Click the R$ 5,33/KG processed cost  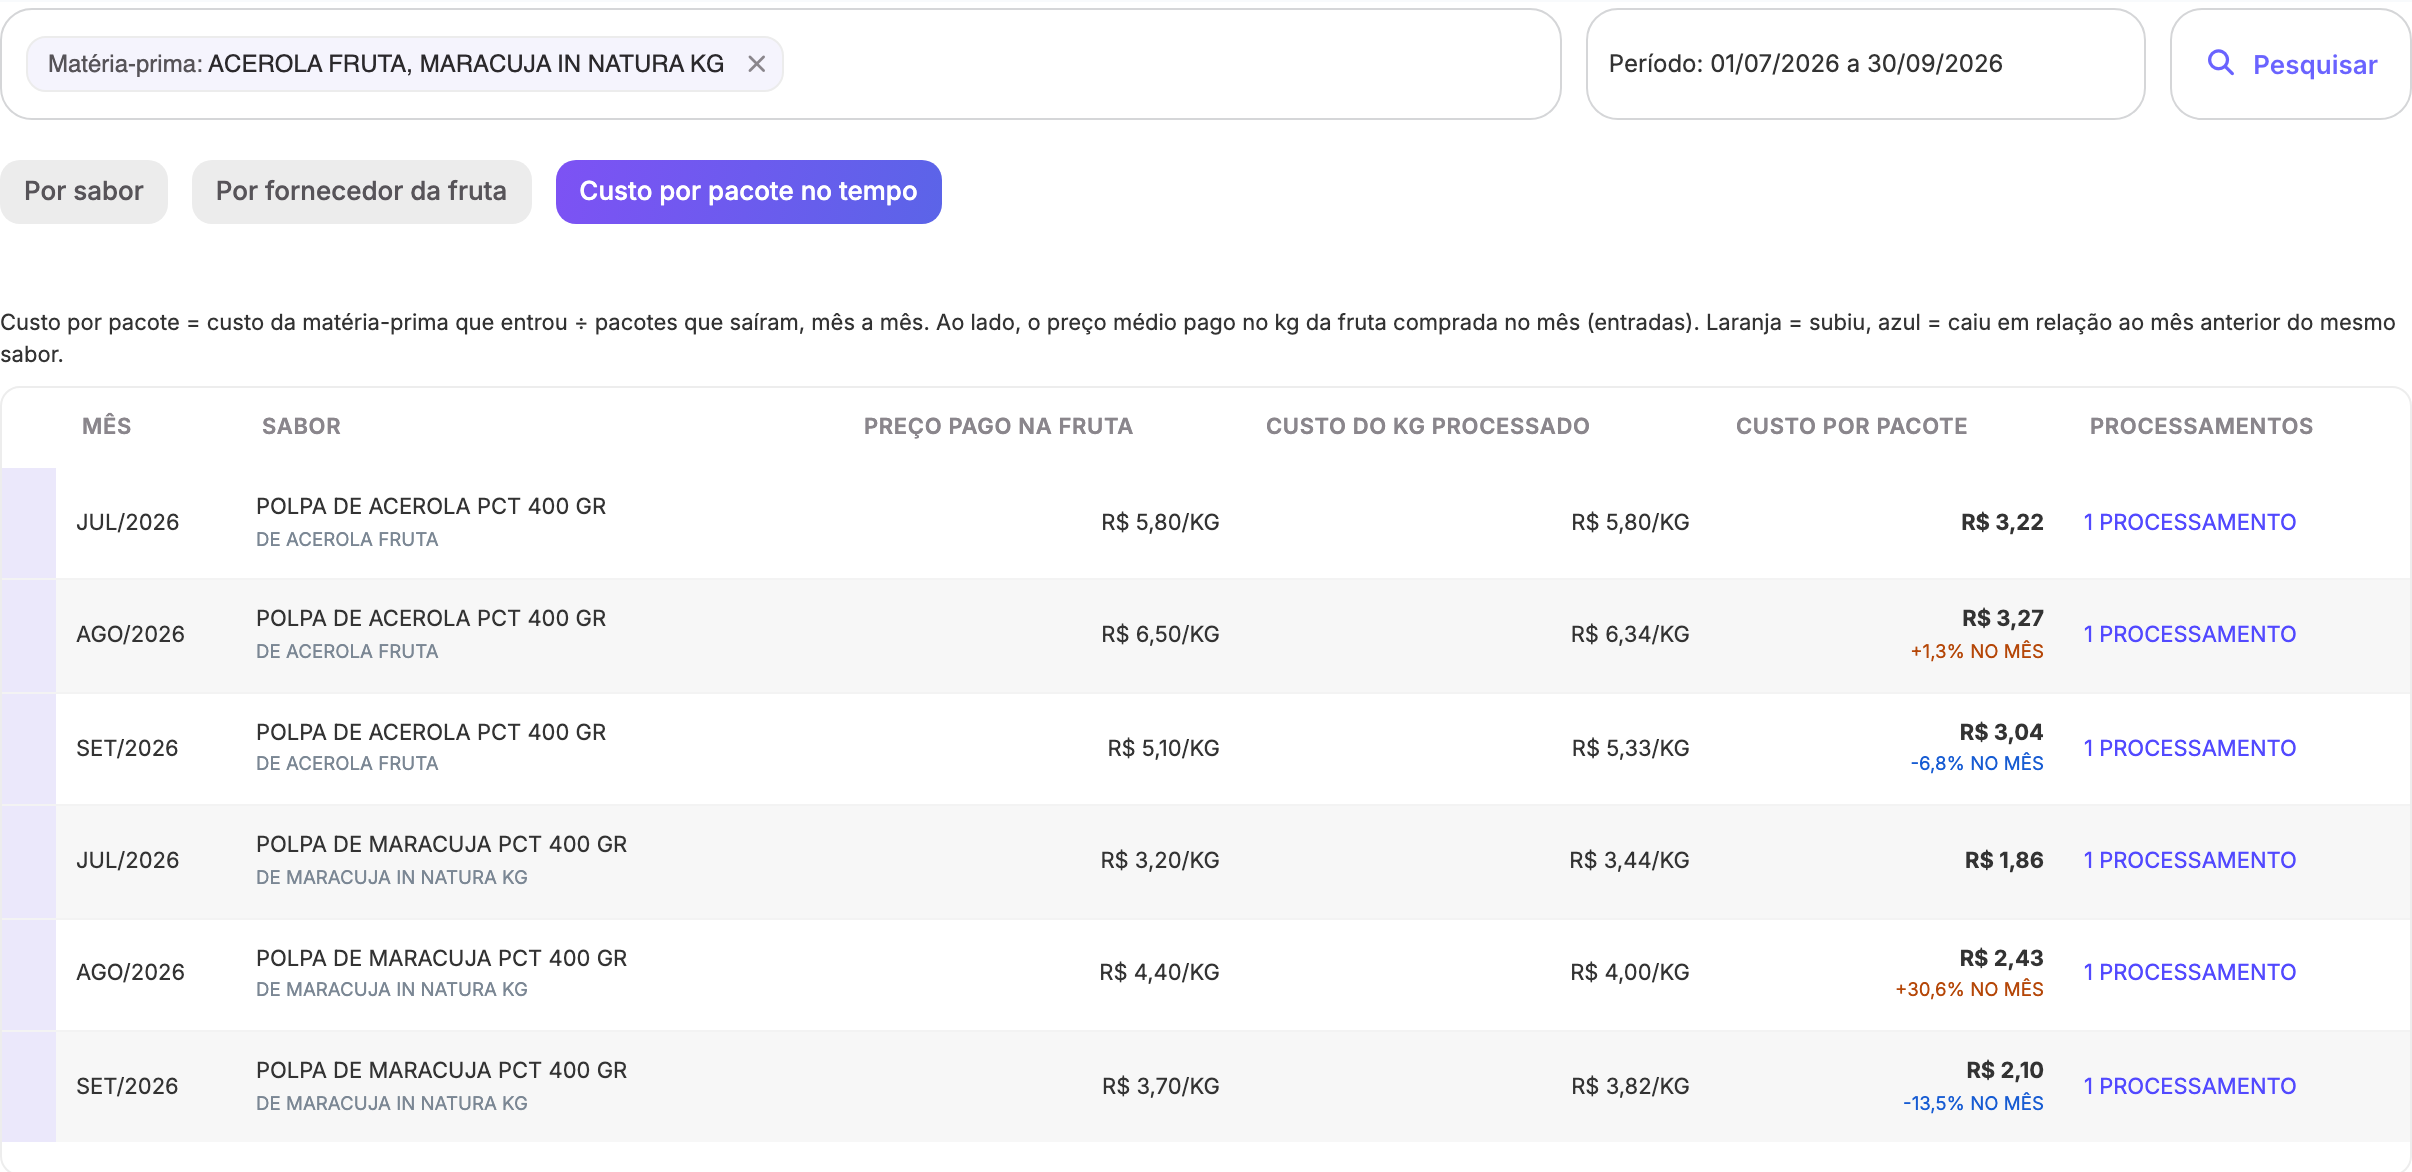(1630, 748)
